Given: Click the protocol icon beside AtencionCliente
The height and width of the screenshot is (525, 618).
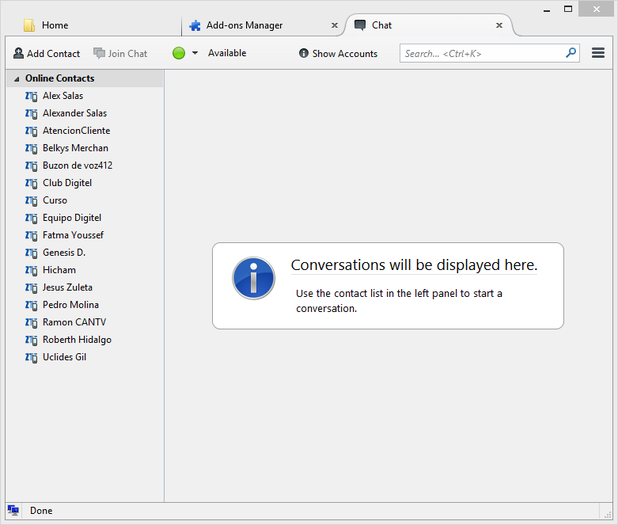Looking at the screenshot, I should pyautogui.click(x=31, y=131).
